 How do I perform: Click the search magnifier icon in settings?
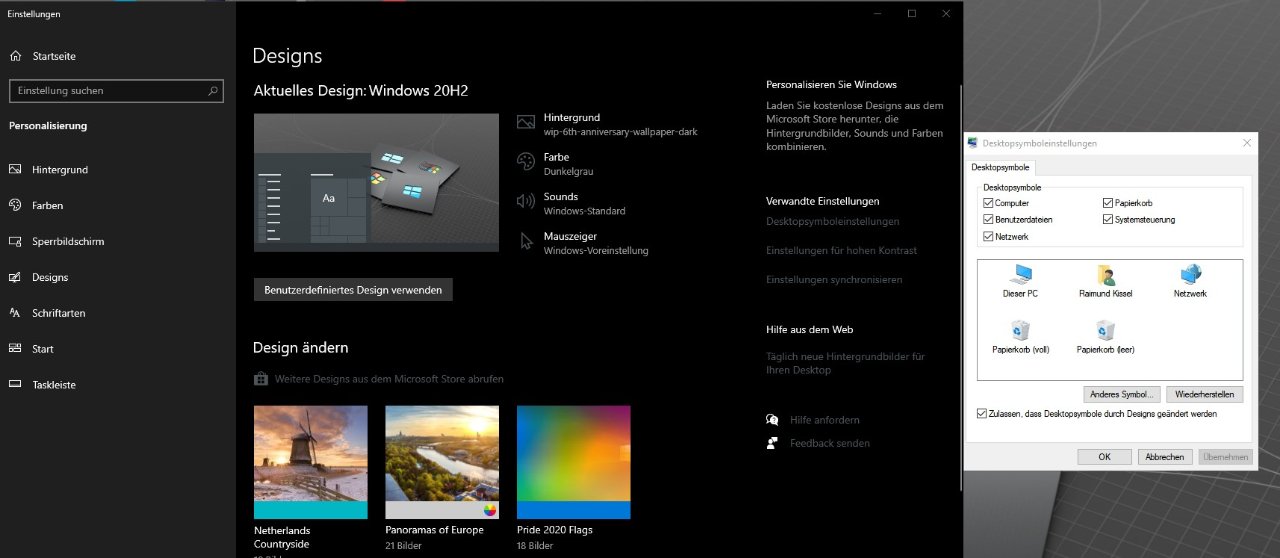pyautogui.click(x=213, y=90)
